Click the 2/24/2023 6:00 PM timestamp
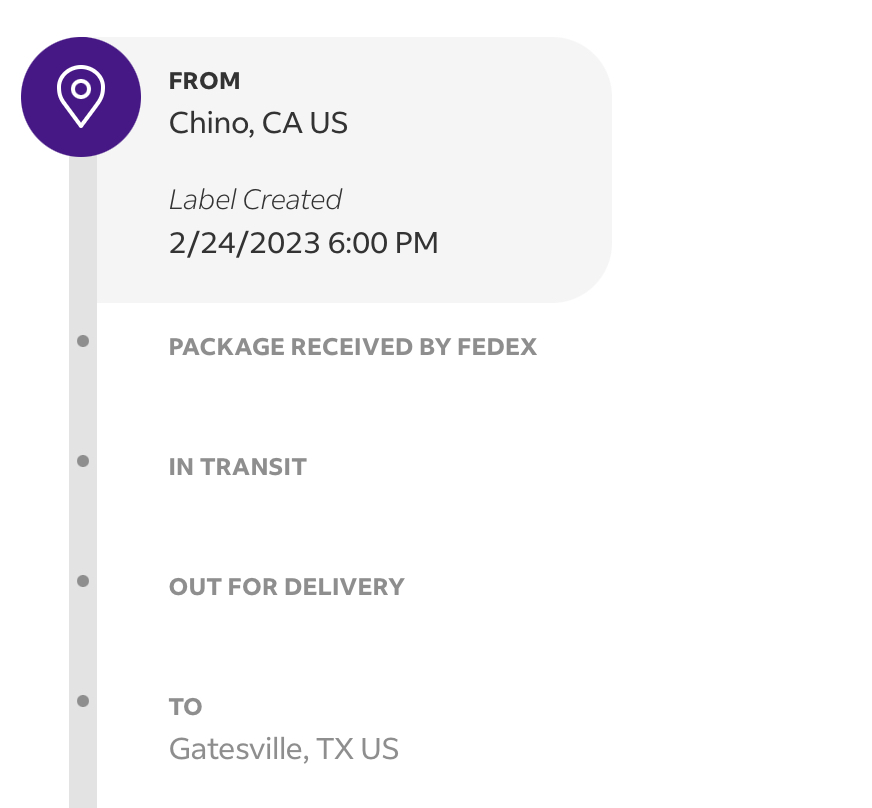The height and width of the screenshot is (808, 872). click(x=303, y=243)
